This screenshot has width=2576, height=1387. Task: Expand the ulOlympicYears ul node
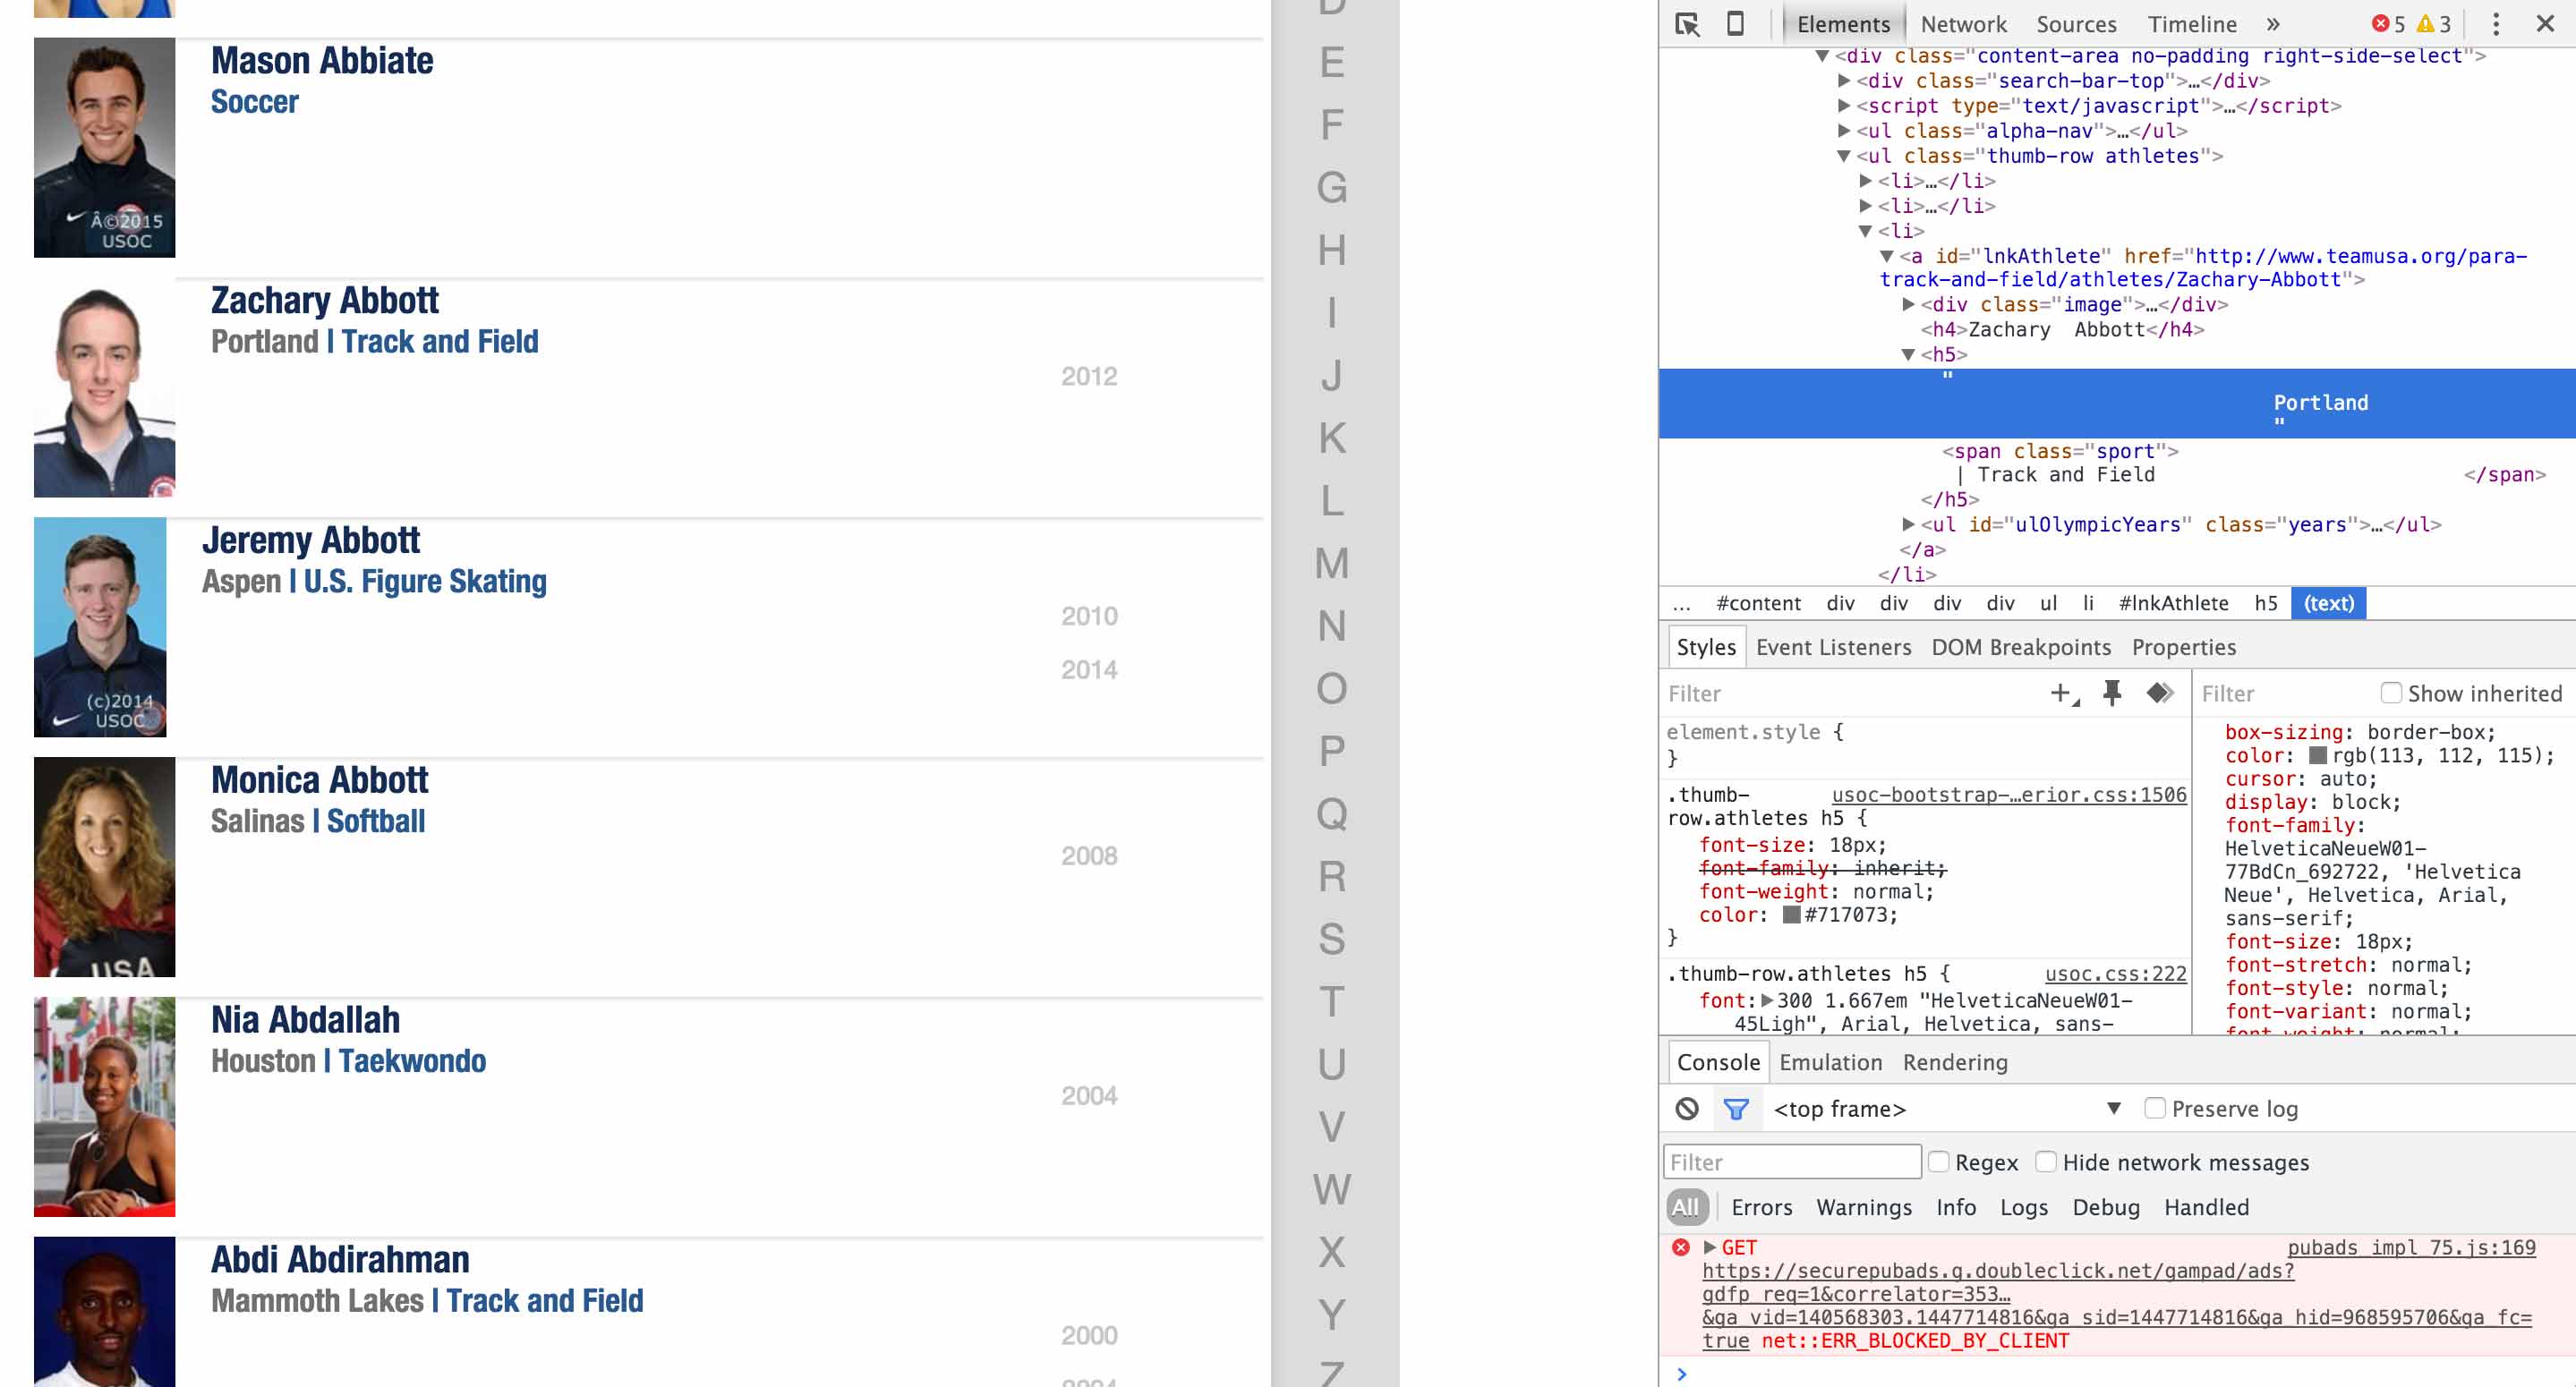pos(1908,525)
